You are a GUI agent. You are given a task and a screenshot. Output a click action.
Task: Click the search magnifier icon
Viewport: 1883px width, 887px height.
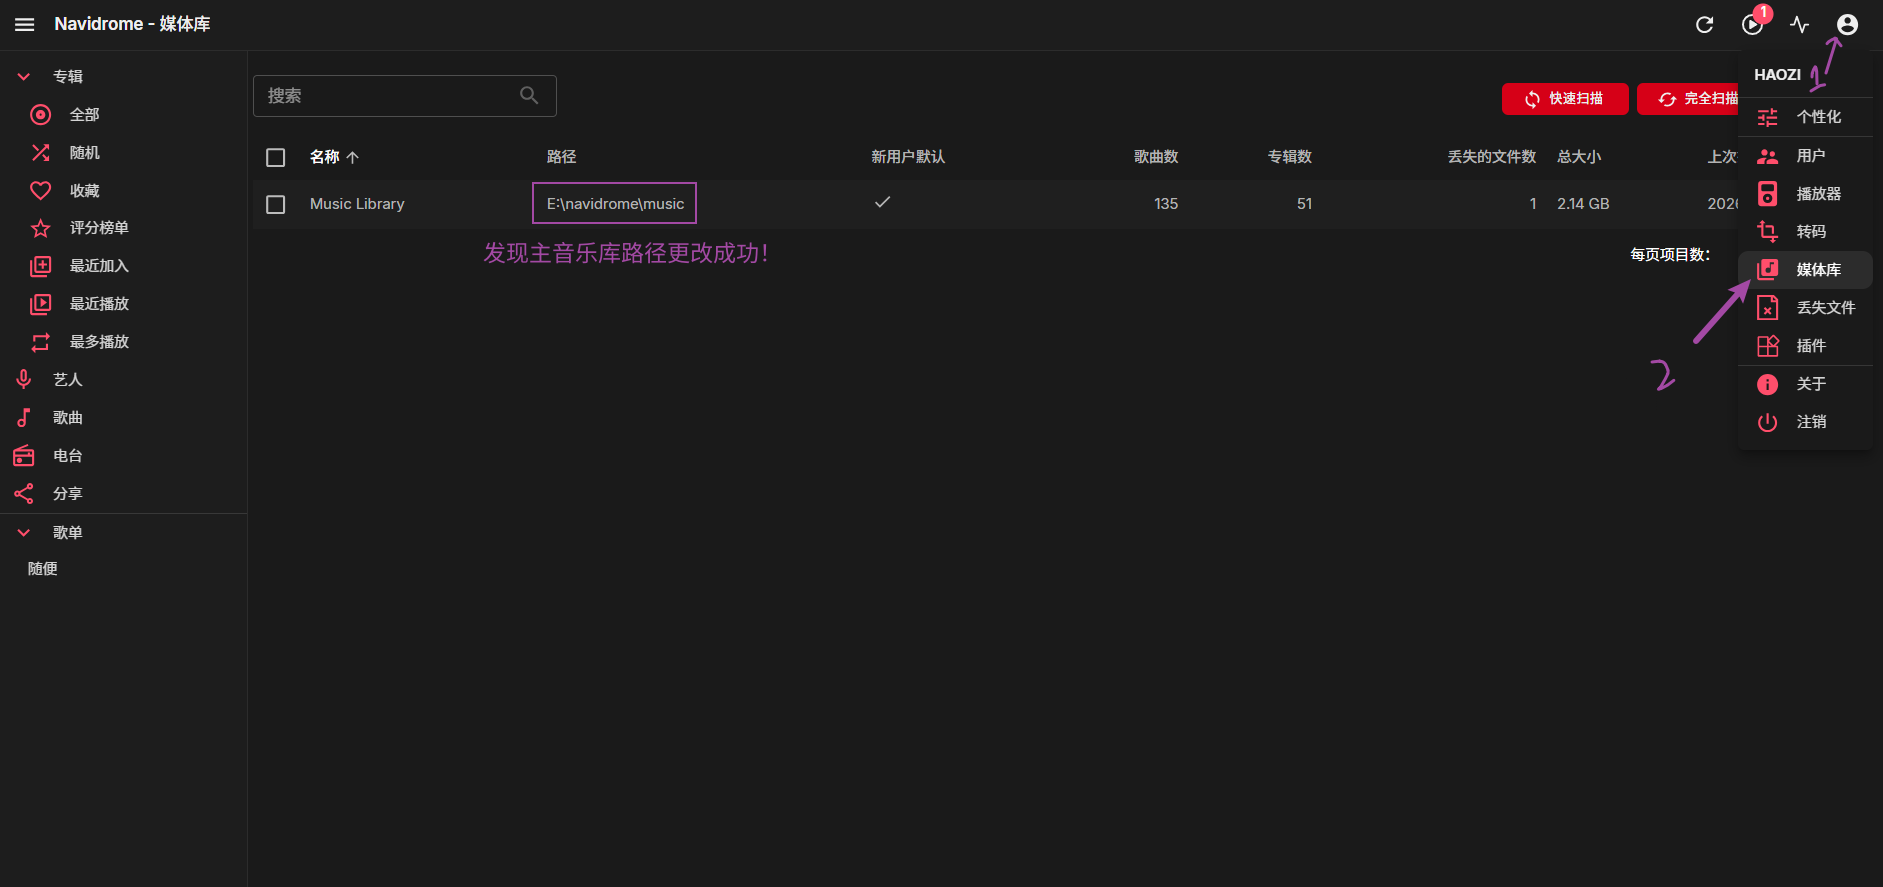[529, 95]
